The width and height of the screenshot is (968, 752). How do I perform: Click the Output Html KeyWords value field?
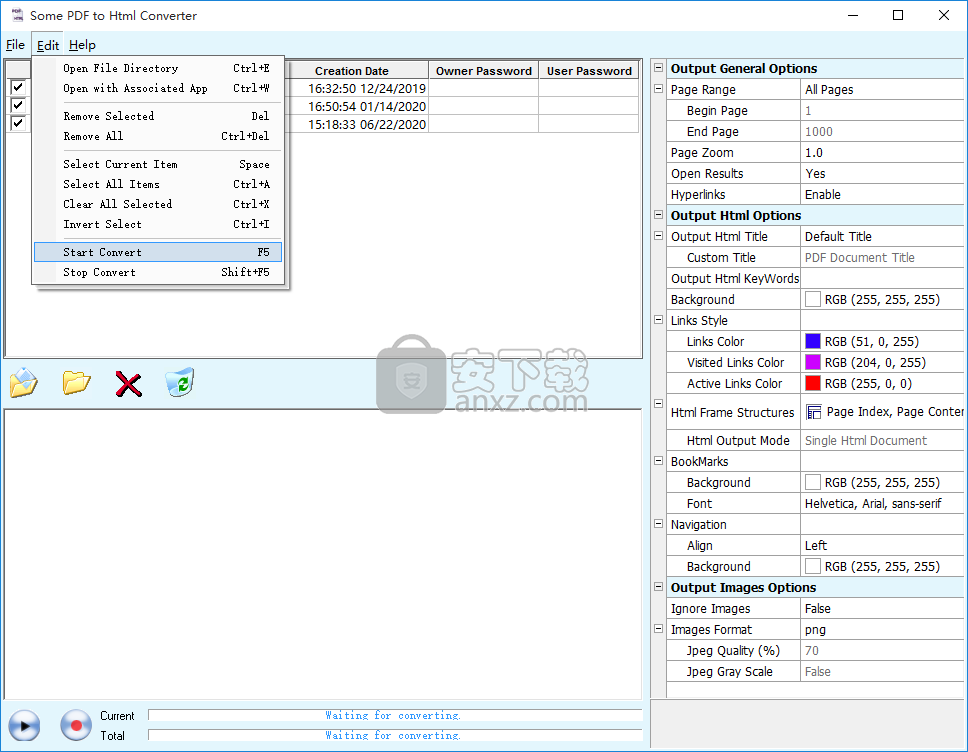[883, 278]
